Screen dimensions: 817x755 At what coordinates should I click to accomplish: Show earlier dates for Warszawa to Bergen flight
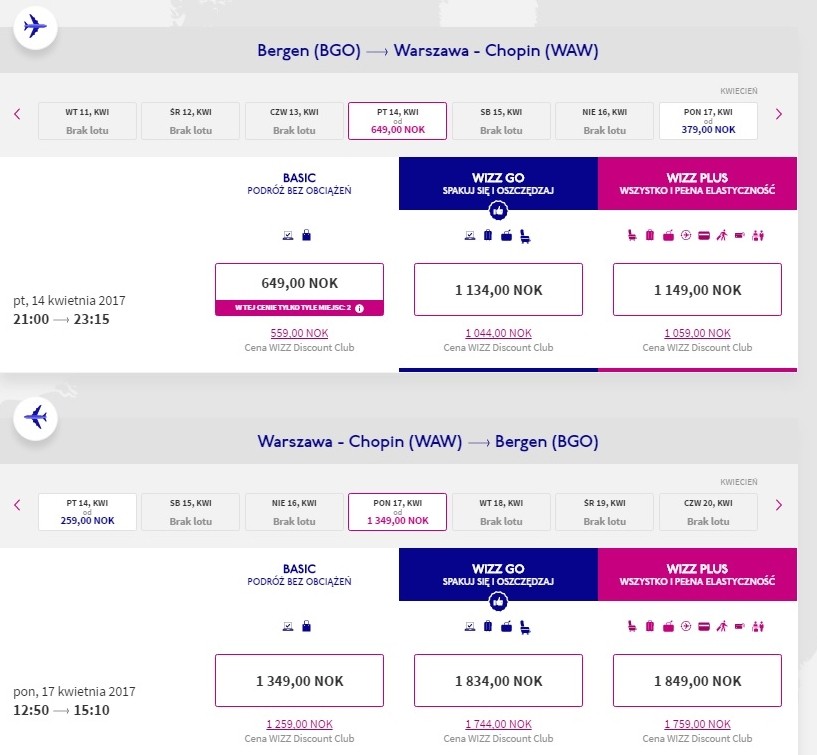(17, 505)
